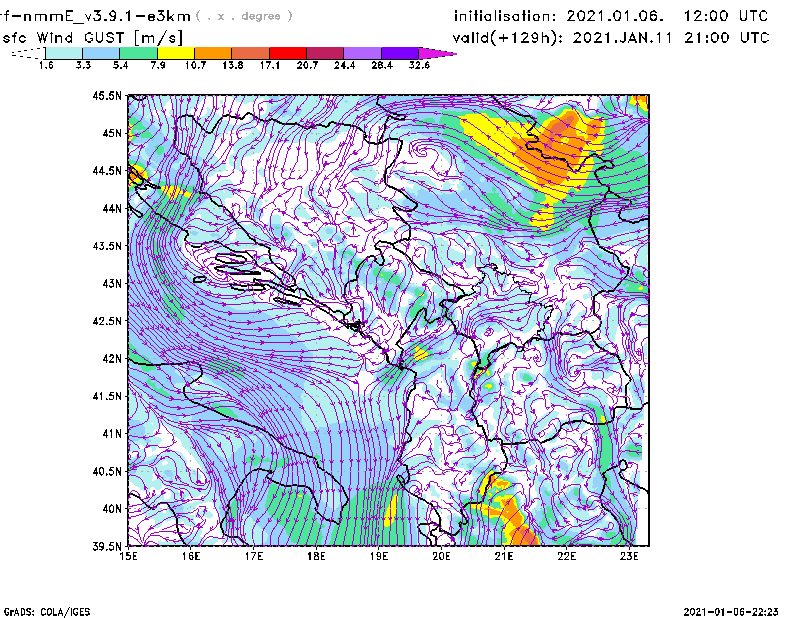
Task: Click legend value "1.6"
Action: pos(46,65)
